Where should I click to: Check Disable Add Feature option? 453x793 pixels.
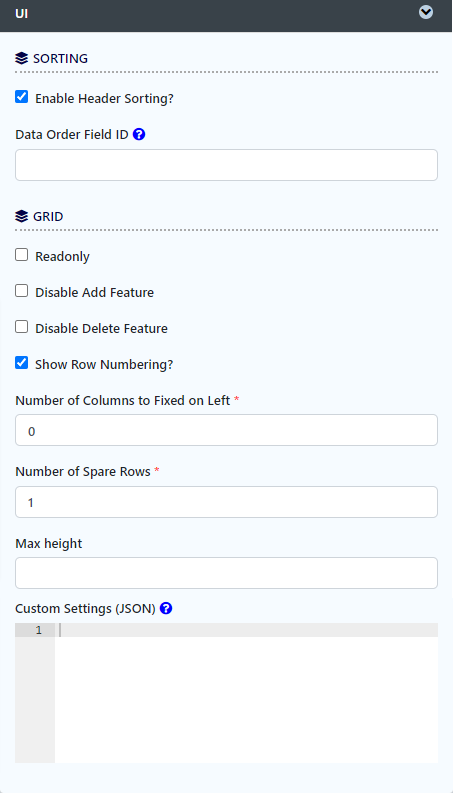pos(21,291)
